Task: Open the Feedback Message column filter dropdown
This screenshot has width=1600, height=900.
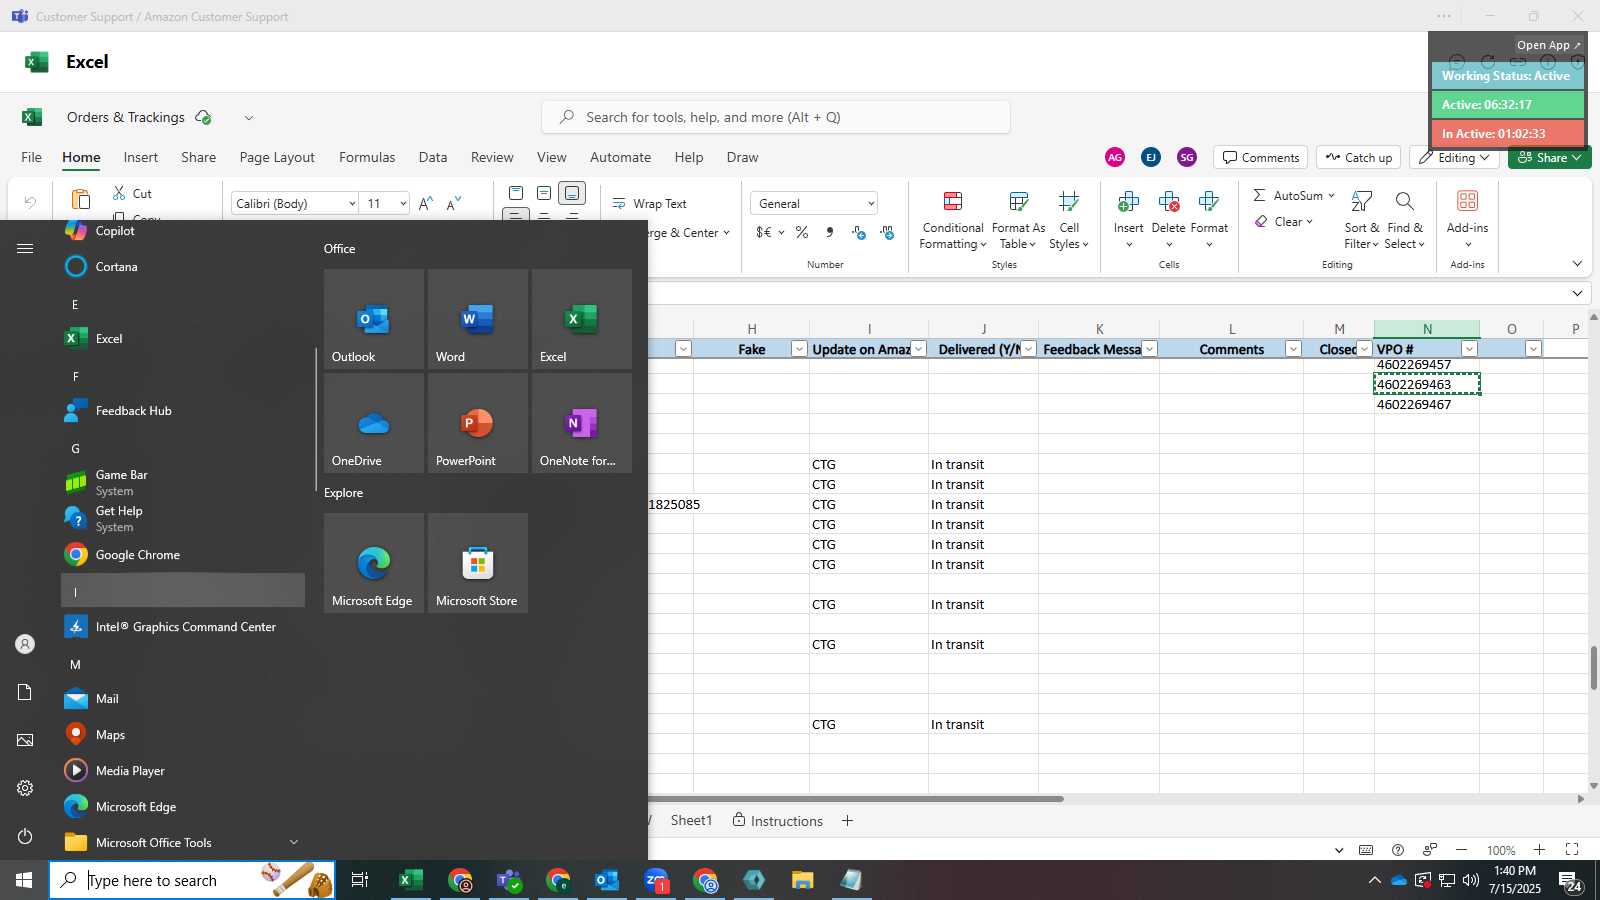Action: 1149,349
